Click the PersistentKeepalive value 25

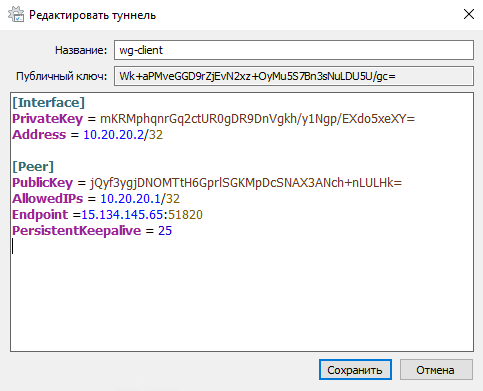tap(165, 231)
